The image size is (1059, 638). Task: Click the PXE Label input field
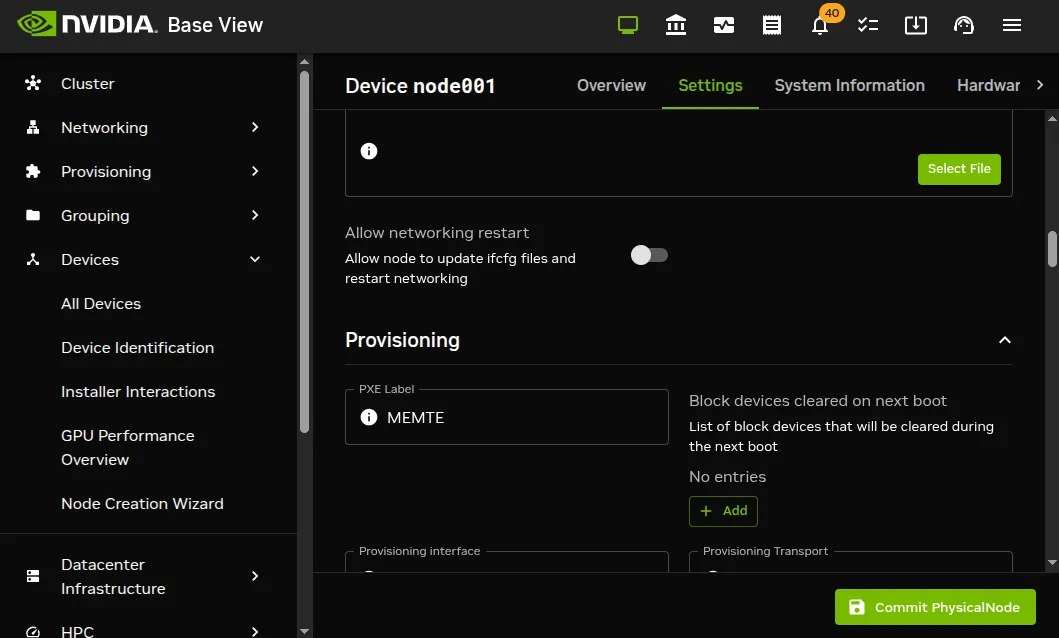click(x=507, y=417)
